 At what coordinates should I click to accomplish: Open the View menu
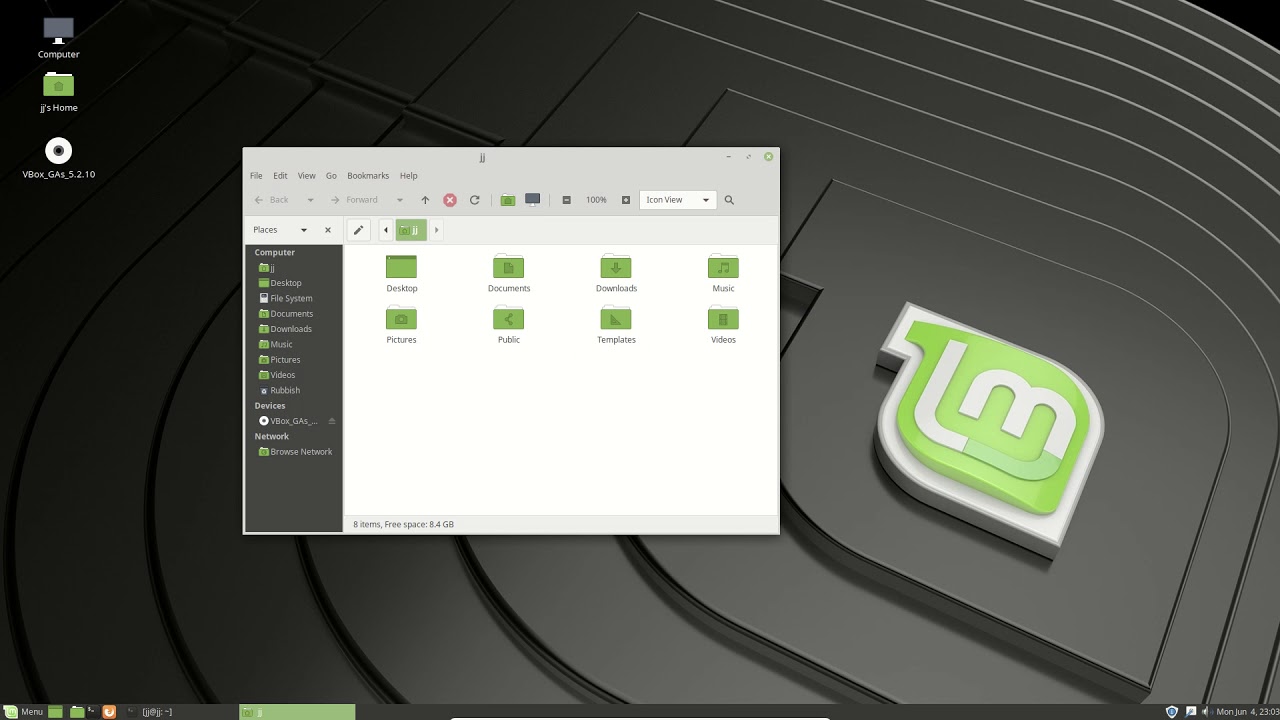tap(306, 176)
